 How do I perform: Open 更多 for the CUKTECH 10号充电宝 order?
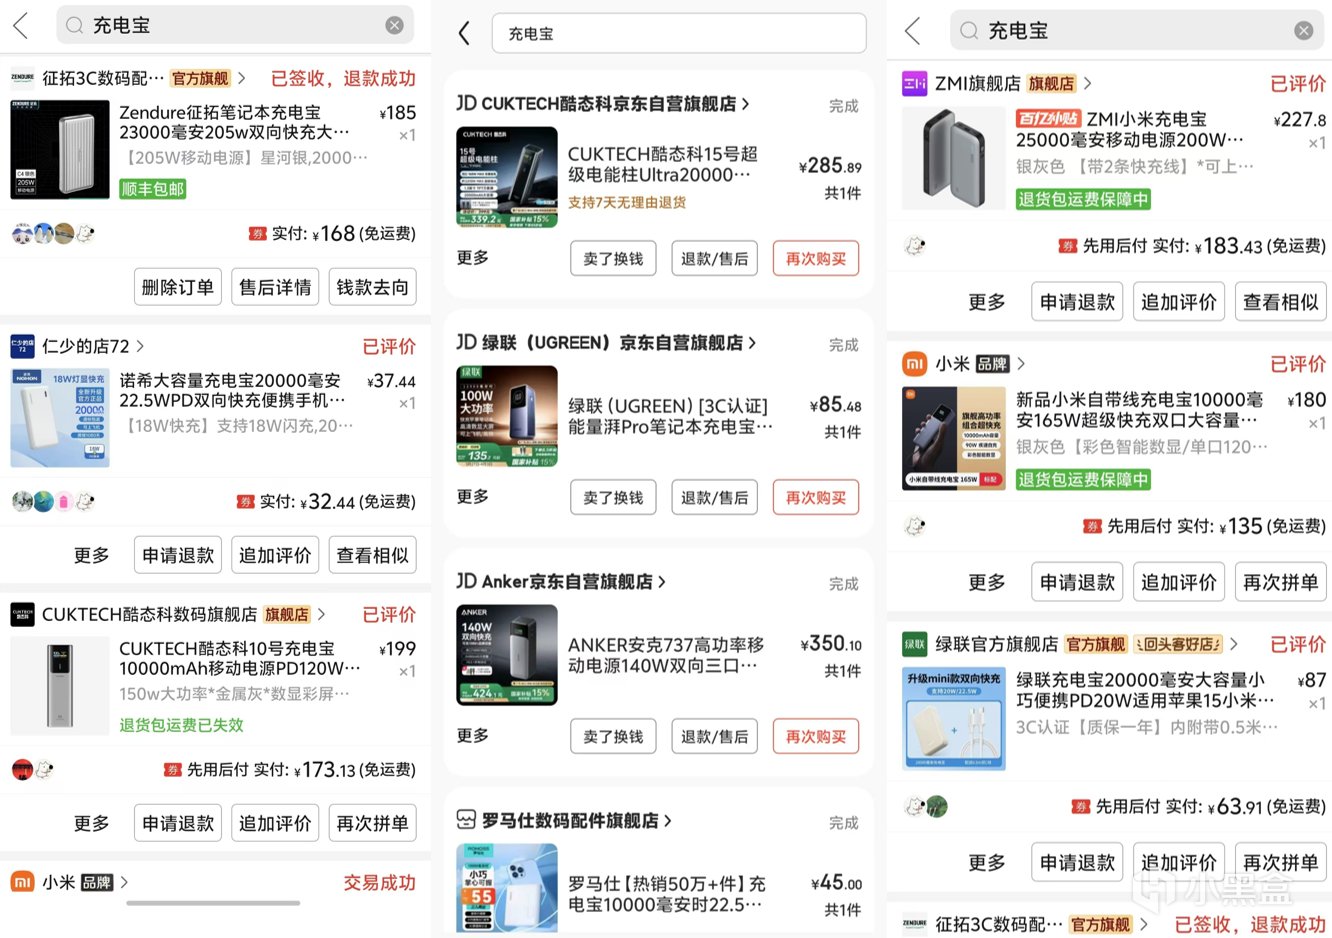[91, 823]
